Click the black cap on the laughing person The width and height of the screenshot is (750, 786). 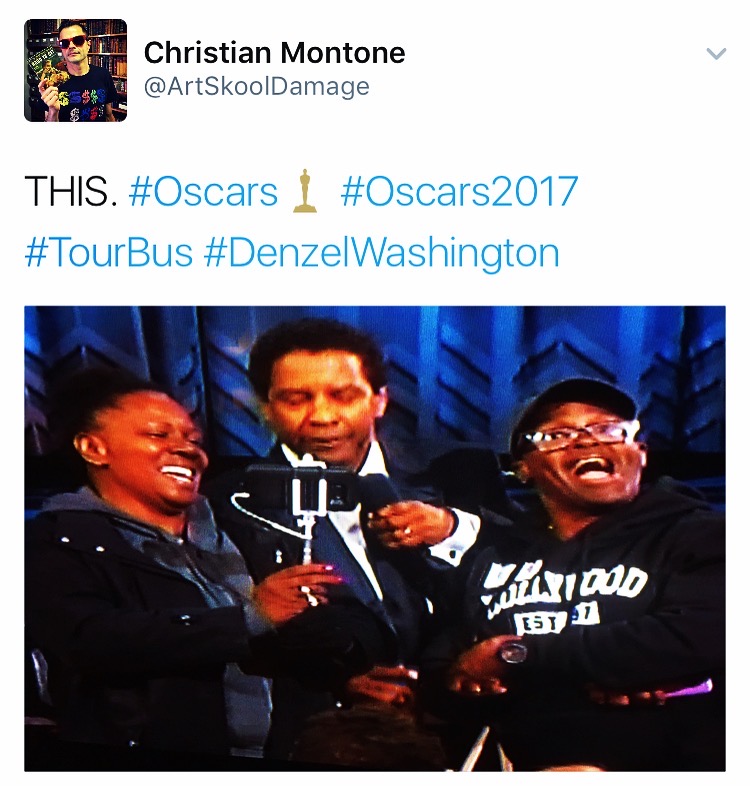574,406
